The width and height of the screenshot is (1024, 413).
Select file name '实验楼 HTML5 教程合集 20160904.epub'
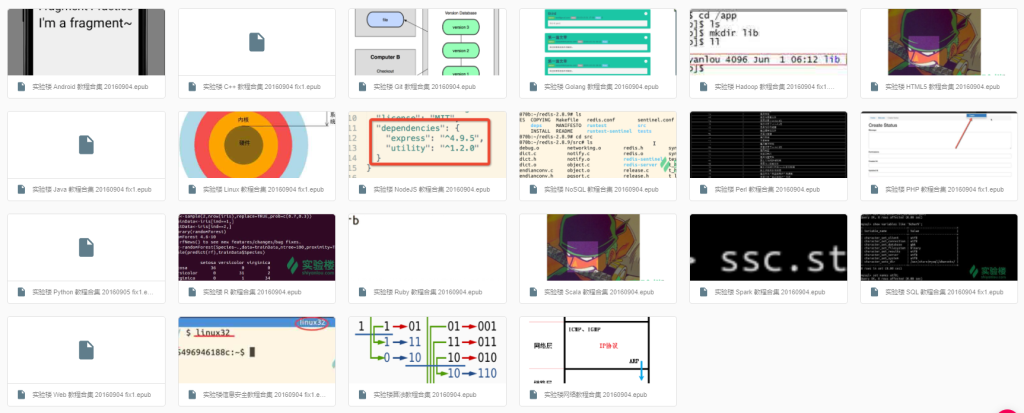click(x=942, y=87)
